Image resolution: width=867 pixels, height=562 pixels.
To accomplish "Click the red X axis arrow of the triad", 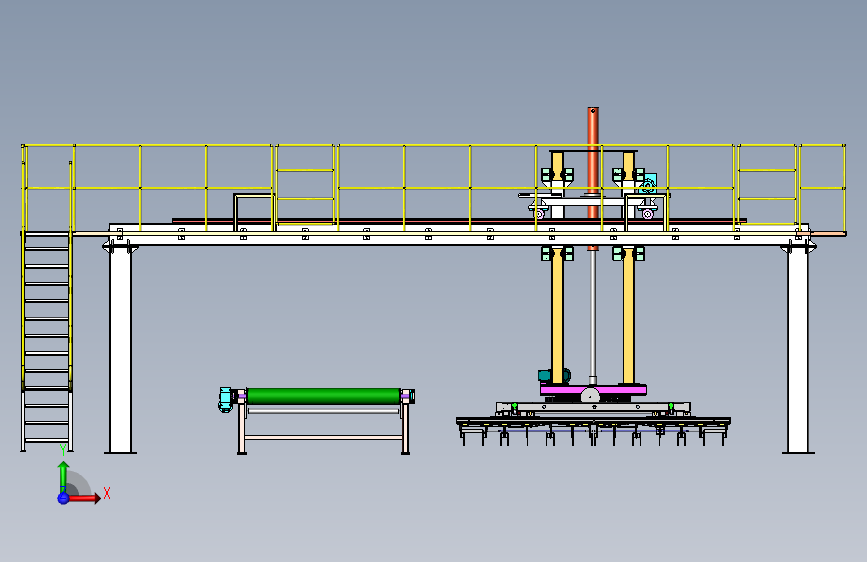I will click(84, 498).
